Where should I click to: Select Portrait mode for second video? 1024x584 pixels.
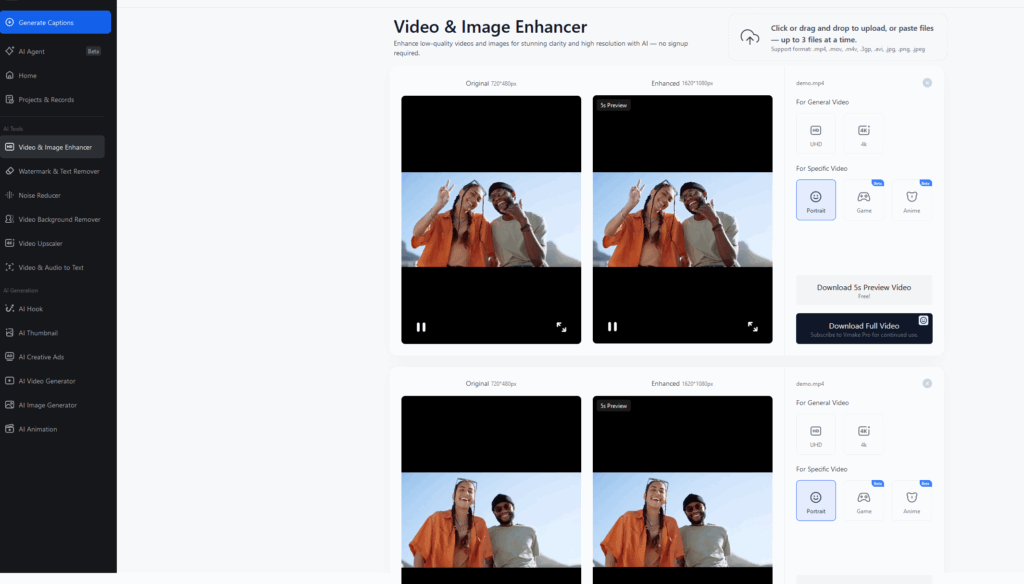point(816,500)
